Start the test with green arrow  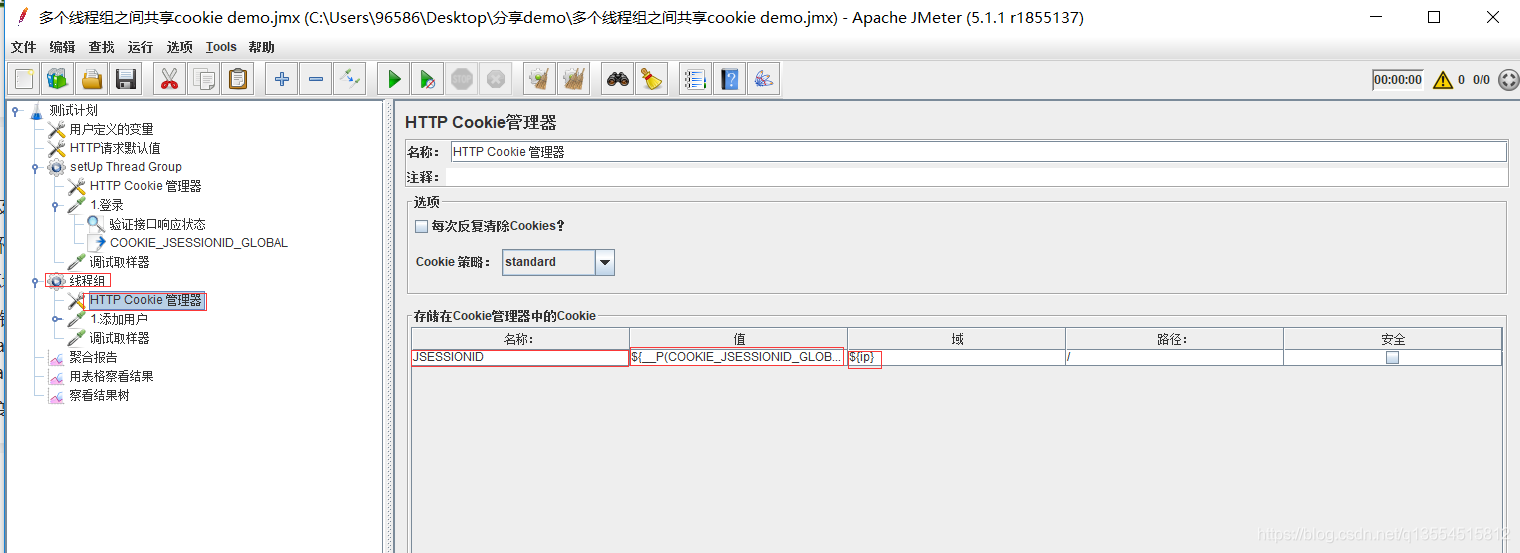coord(394,79)
